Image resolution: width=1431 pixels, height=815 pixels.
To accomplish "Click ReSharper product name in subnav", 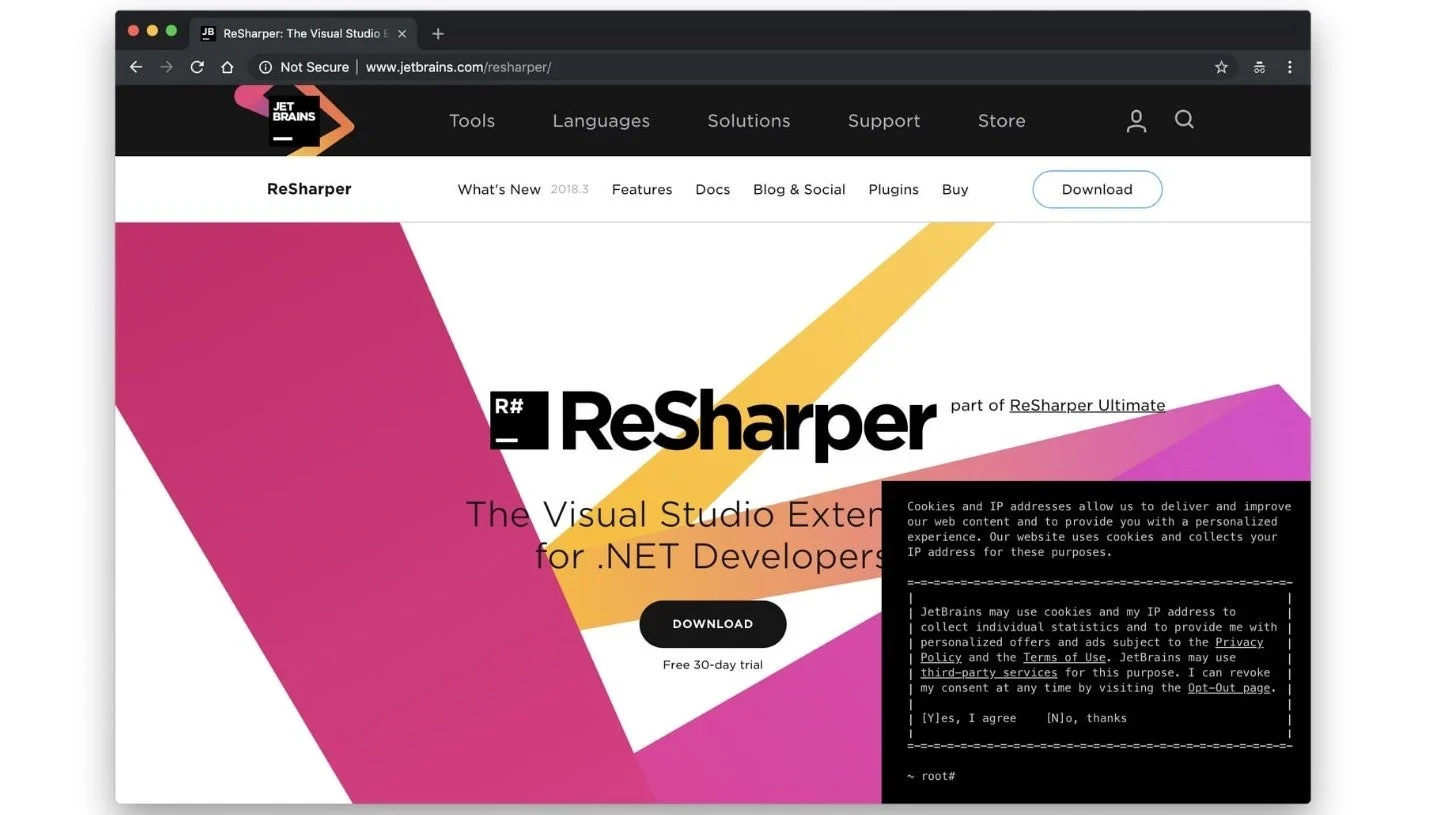I will pyautogui.click(x=309, y=189).
